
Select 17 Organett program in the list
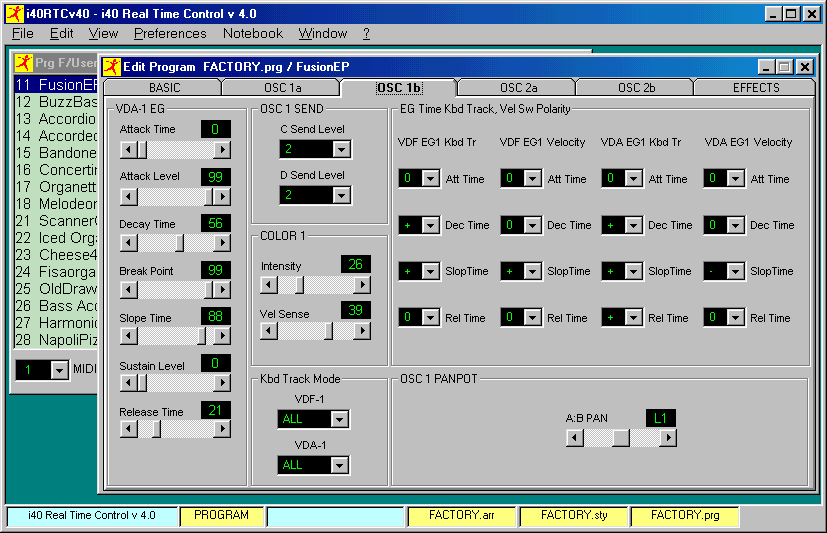click(x=56, y=187)
